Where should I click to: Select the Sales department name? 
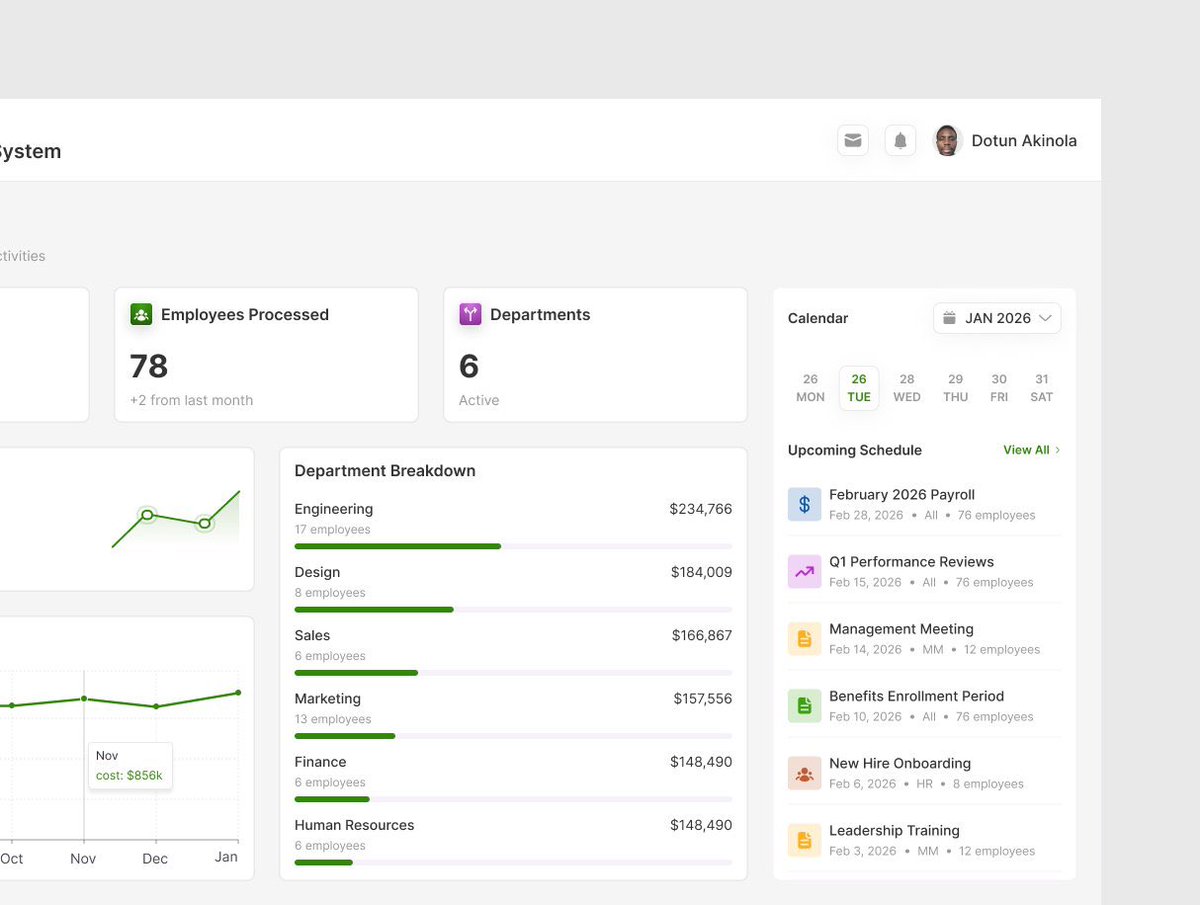coord(312,635)
